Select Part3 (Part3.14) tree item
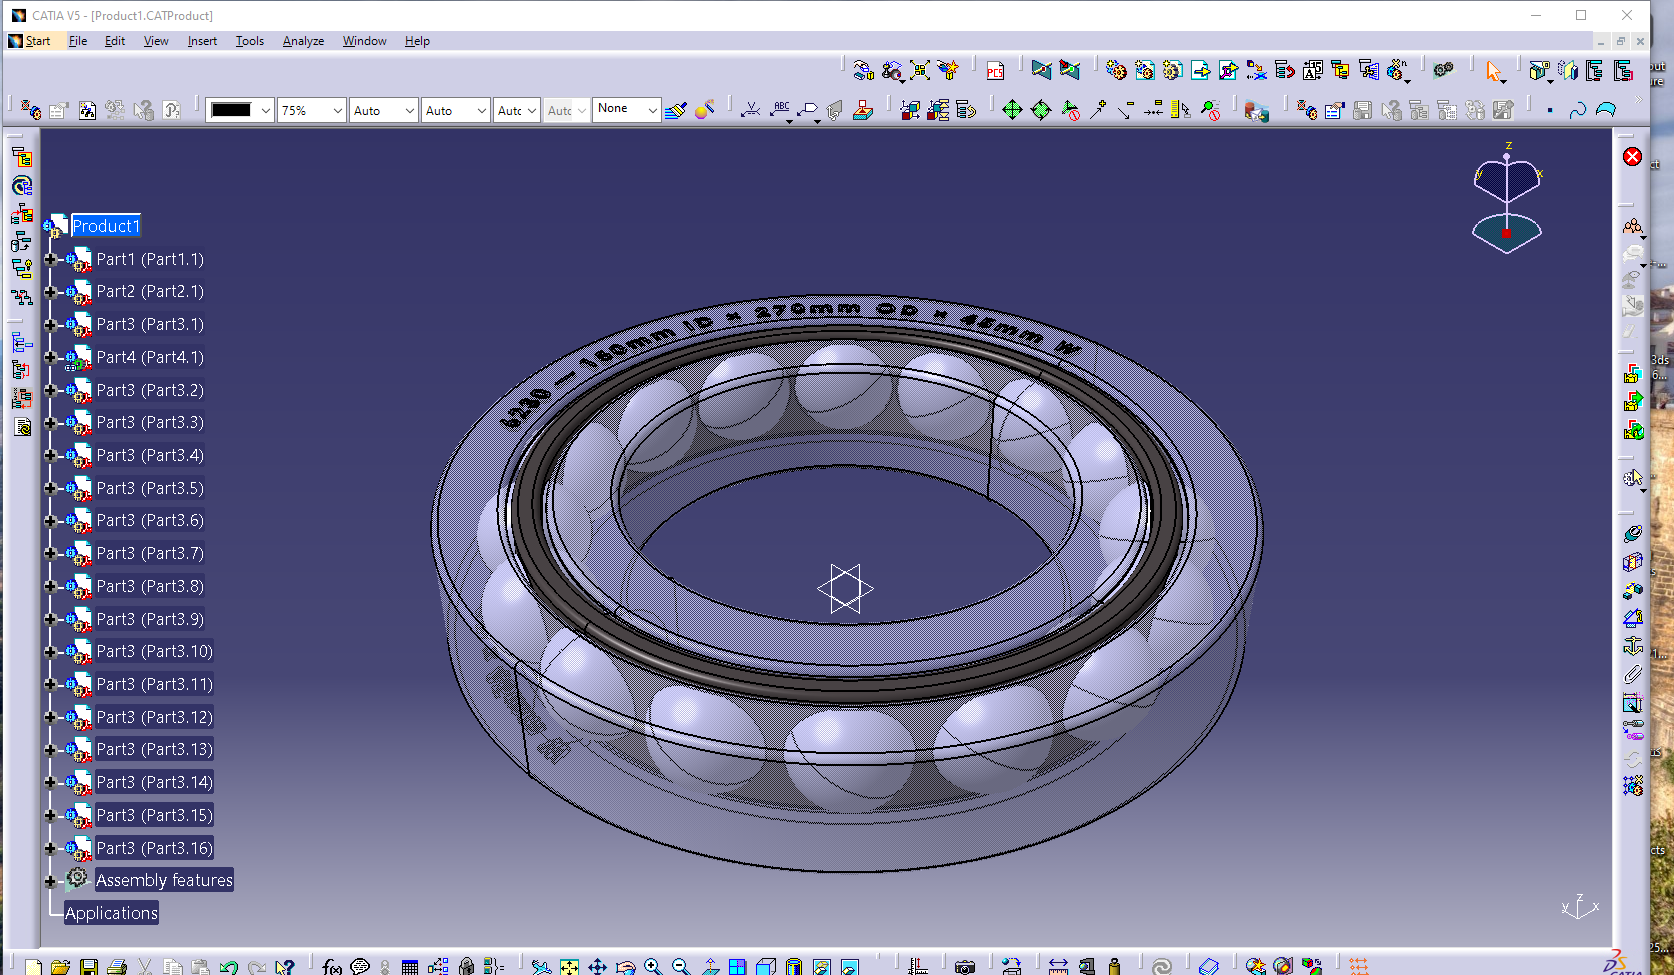Image resolution: width=1674 pixels, height=975 pixels. (x=154, y=782)
